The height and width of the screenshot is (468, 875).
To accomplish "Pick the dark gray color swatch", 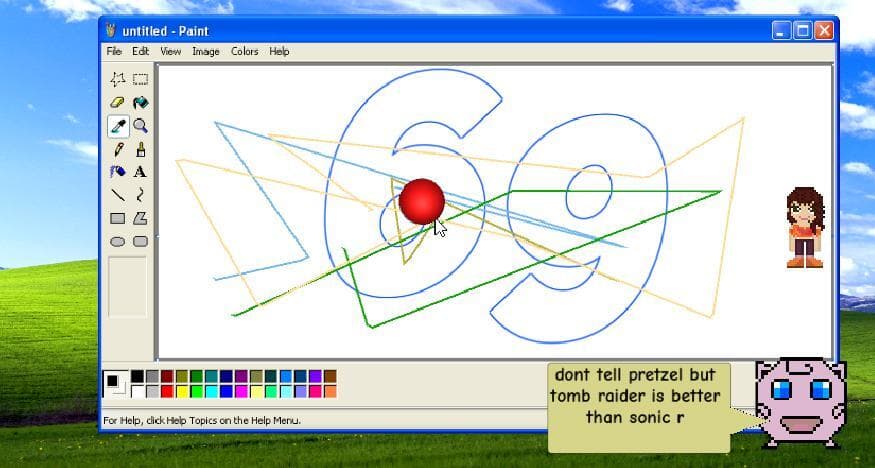I will [152, 377].
